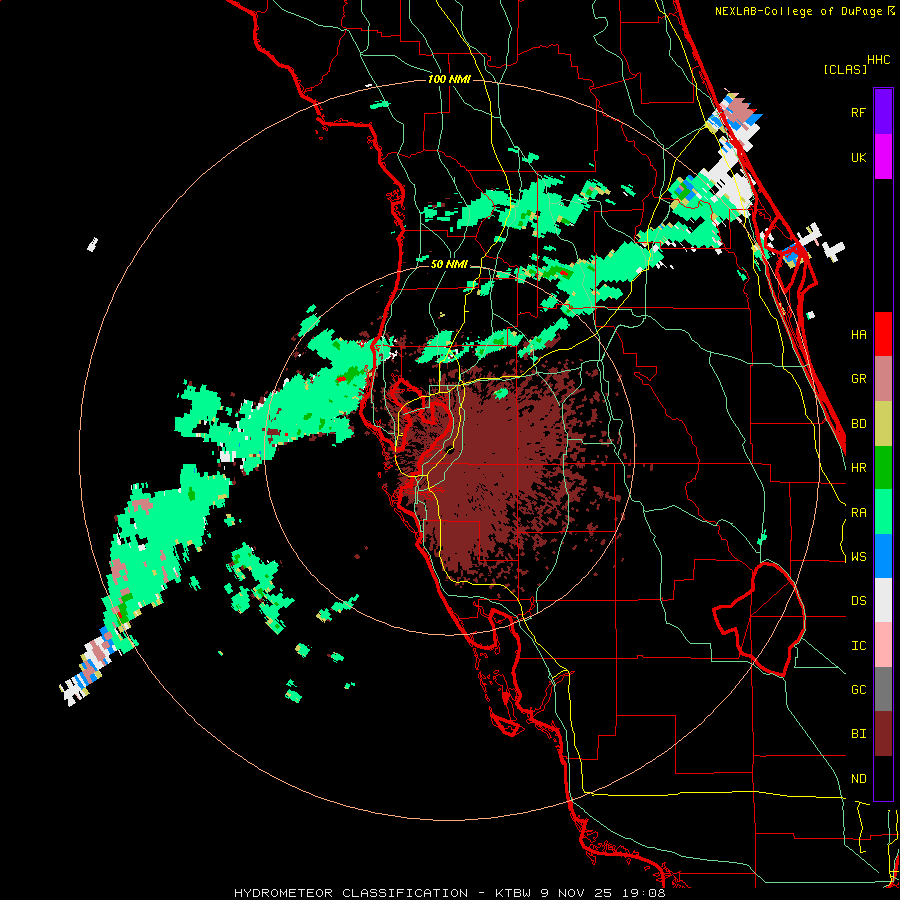The image size is (900, 900).
Task: Click the red-outlined Lake Okeechobee shape
Action: [759, 619]
